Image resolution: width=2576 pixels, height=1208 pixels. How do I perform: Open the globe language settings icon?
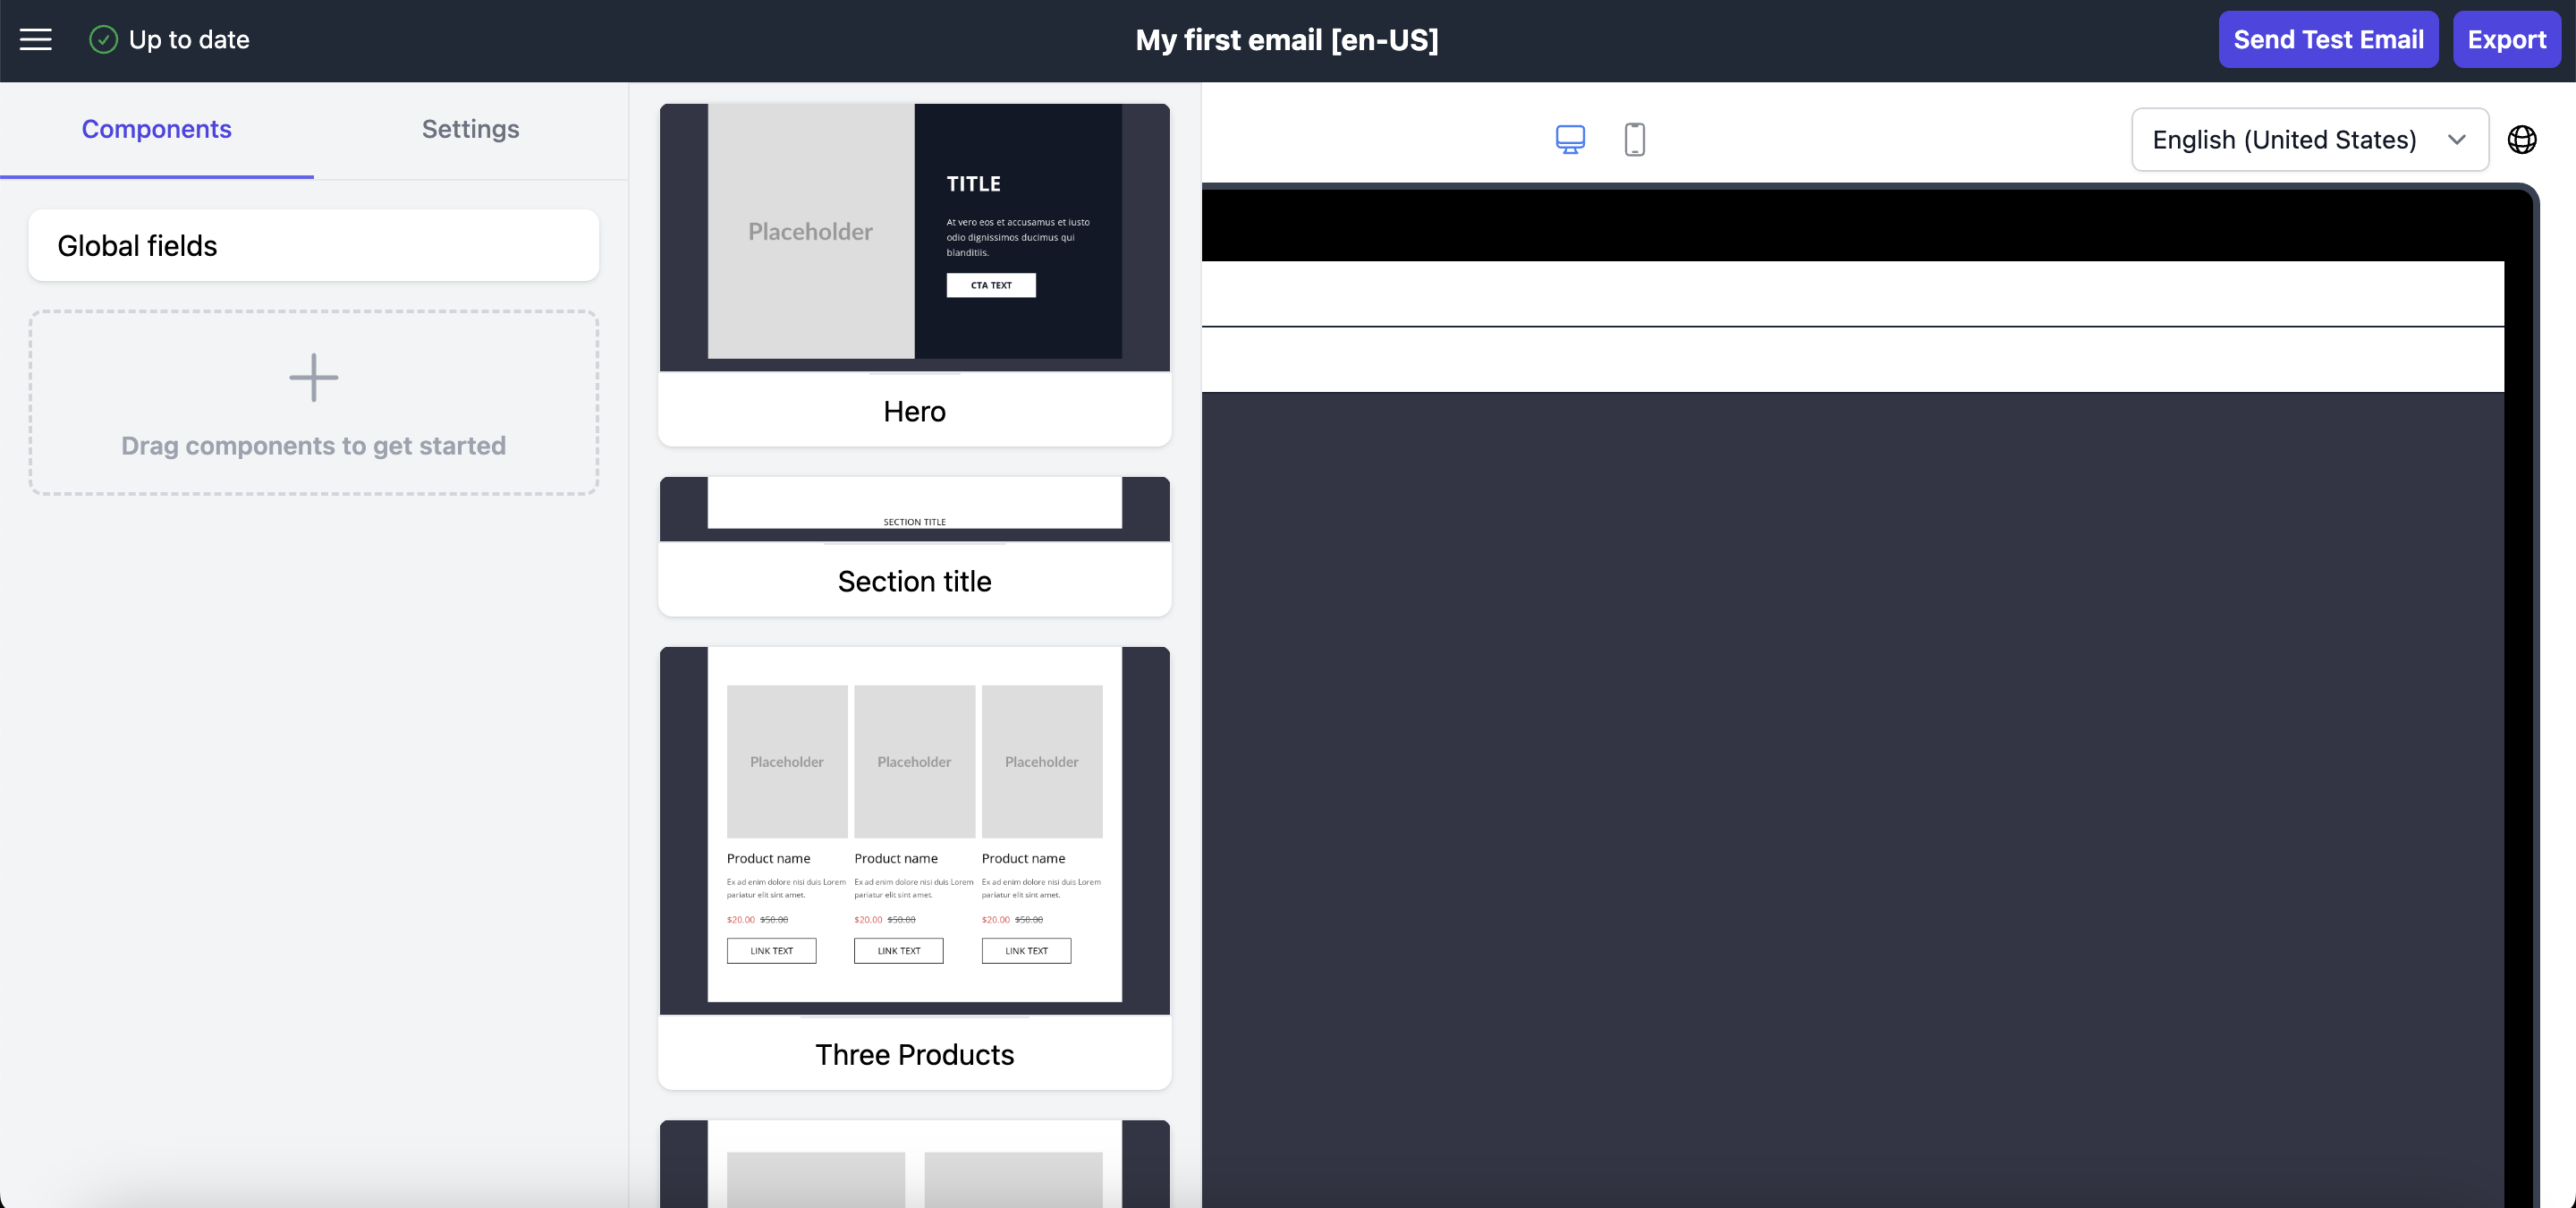[2521, 139]
